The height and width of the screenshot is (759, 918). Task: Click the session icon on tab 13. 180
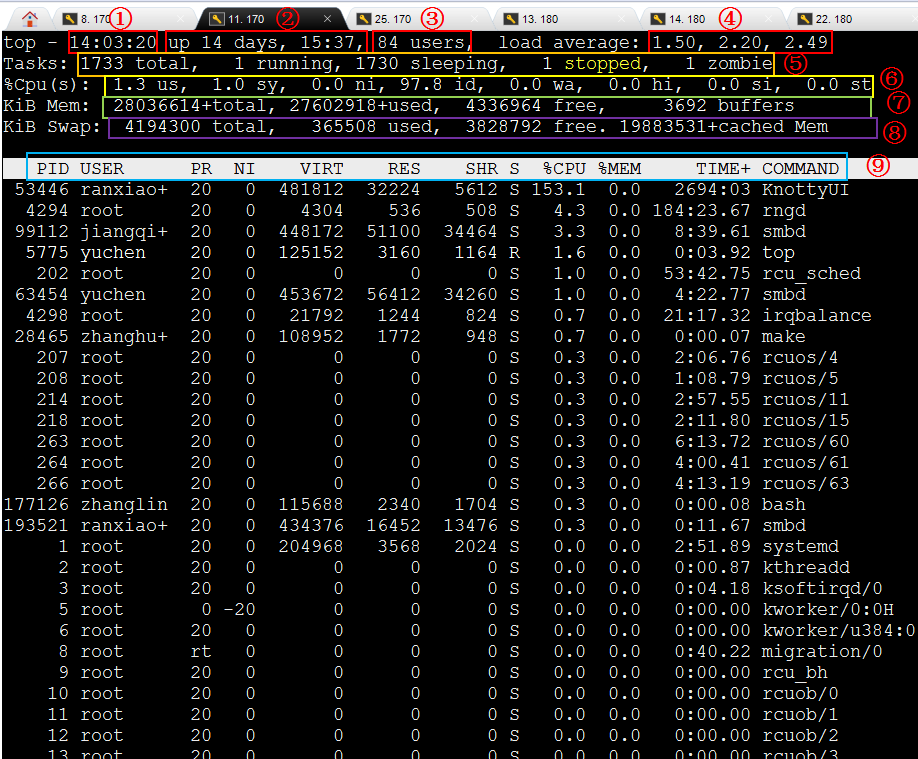click(511, 19)
